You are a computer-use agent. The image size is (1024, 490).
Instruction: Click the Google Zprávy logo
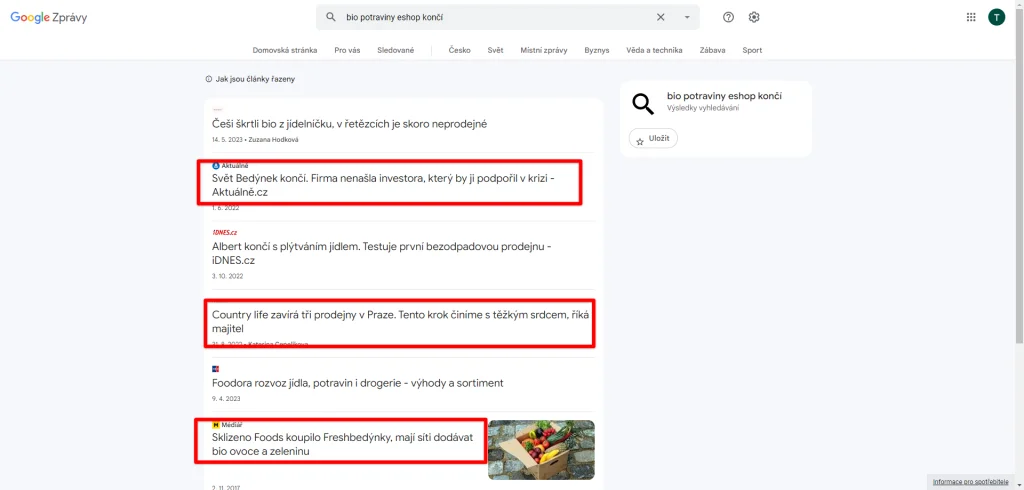click(x=48, y=18)
